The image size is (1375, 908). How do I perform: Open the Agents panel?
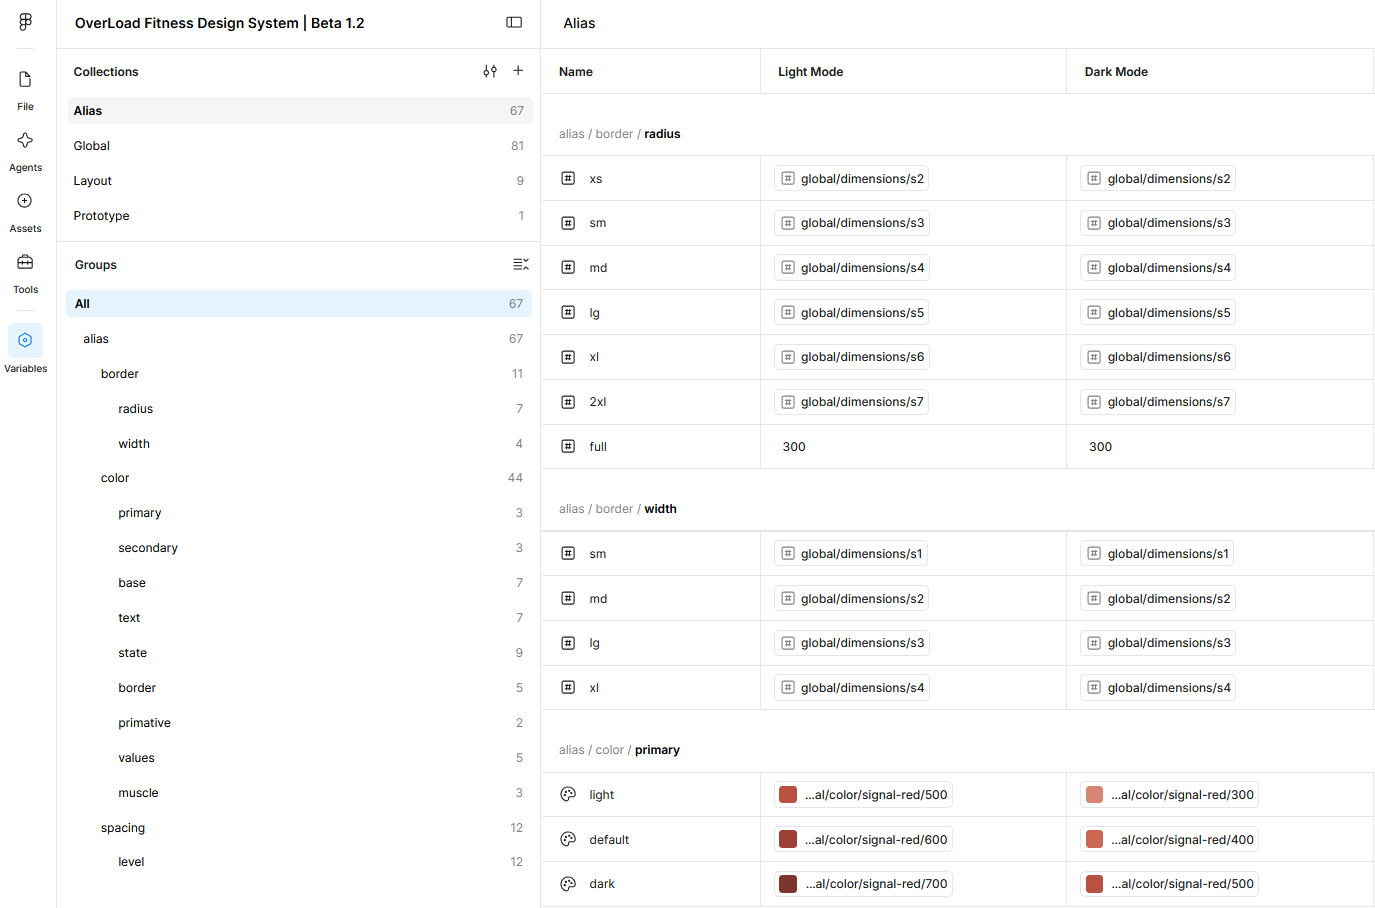25,150
